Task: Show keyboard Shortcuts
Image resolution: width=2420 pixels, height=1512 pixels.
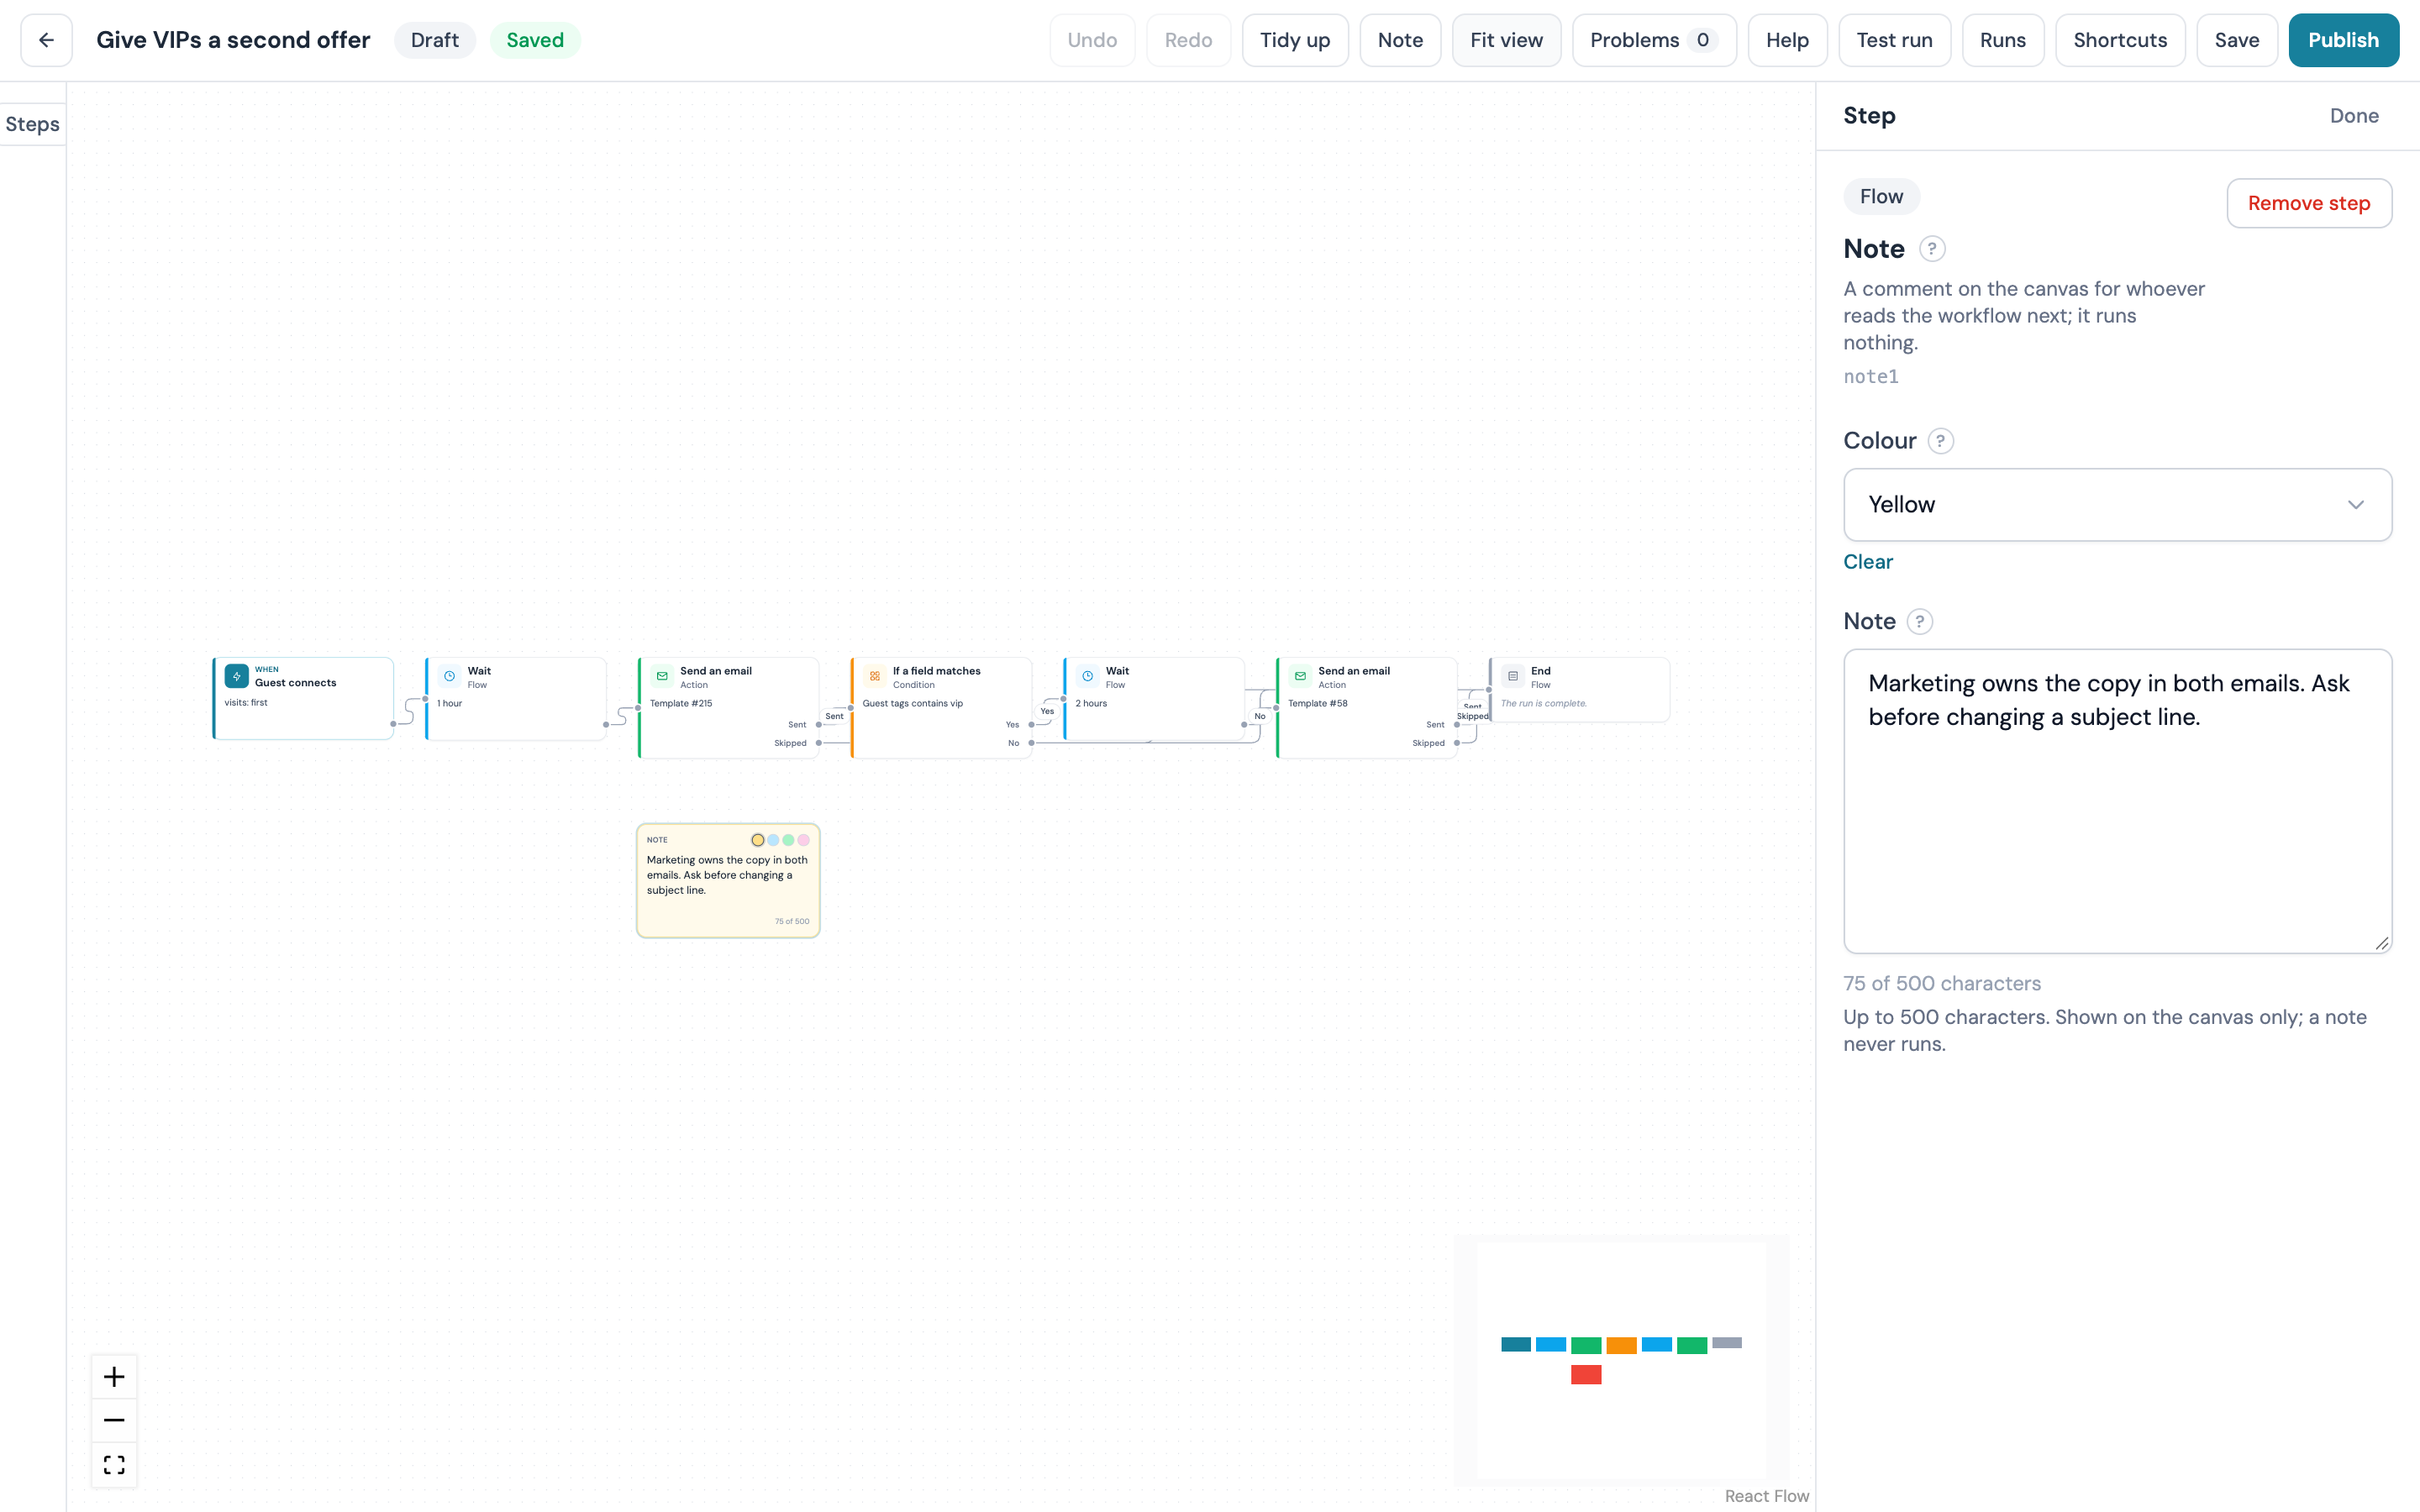Action: (x=2120, y=40)
